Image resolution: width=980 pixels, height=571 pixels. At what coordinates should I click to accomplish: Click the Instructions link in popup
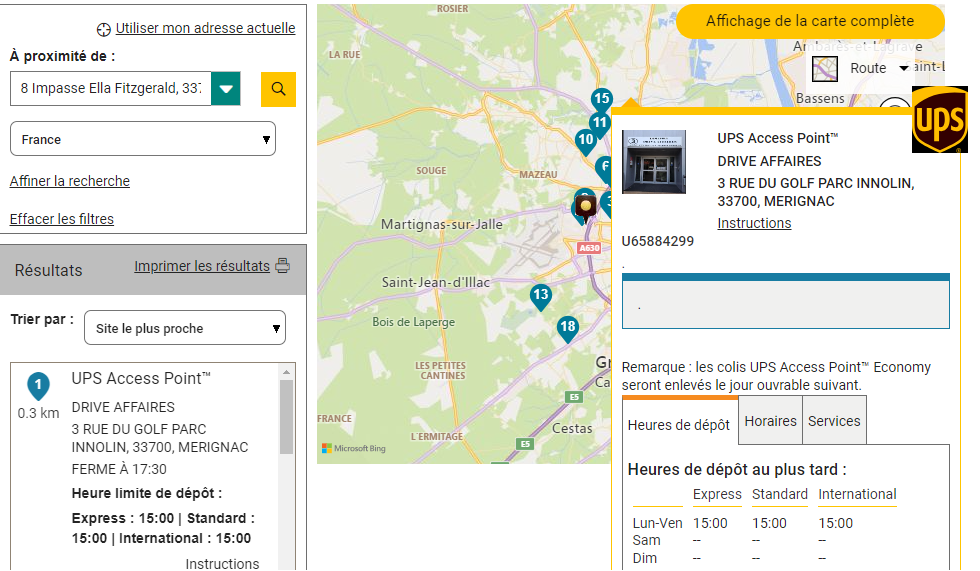tap(754, 223)
